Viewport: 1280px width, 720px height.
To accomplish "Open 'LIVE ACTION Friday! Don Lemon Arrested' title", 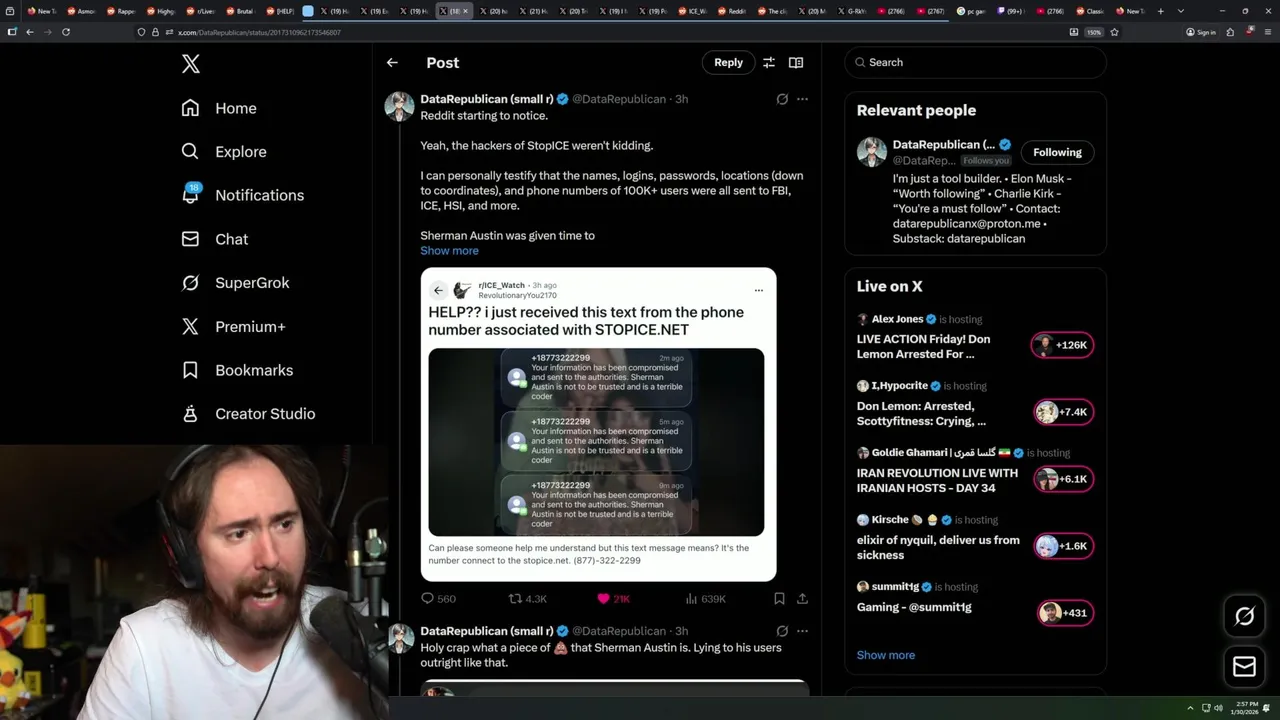I will 923,346.
